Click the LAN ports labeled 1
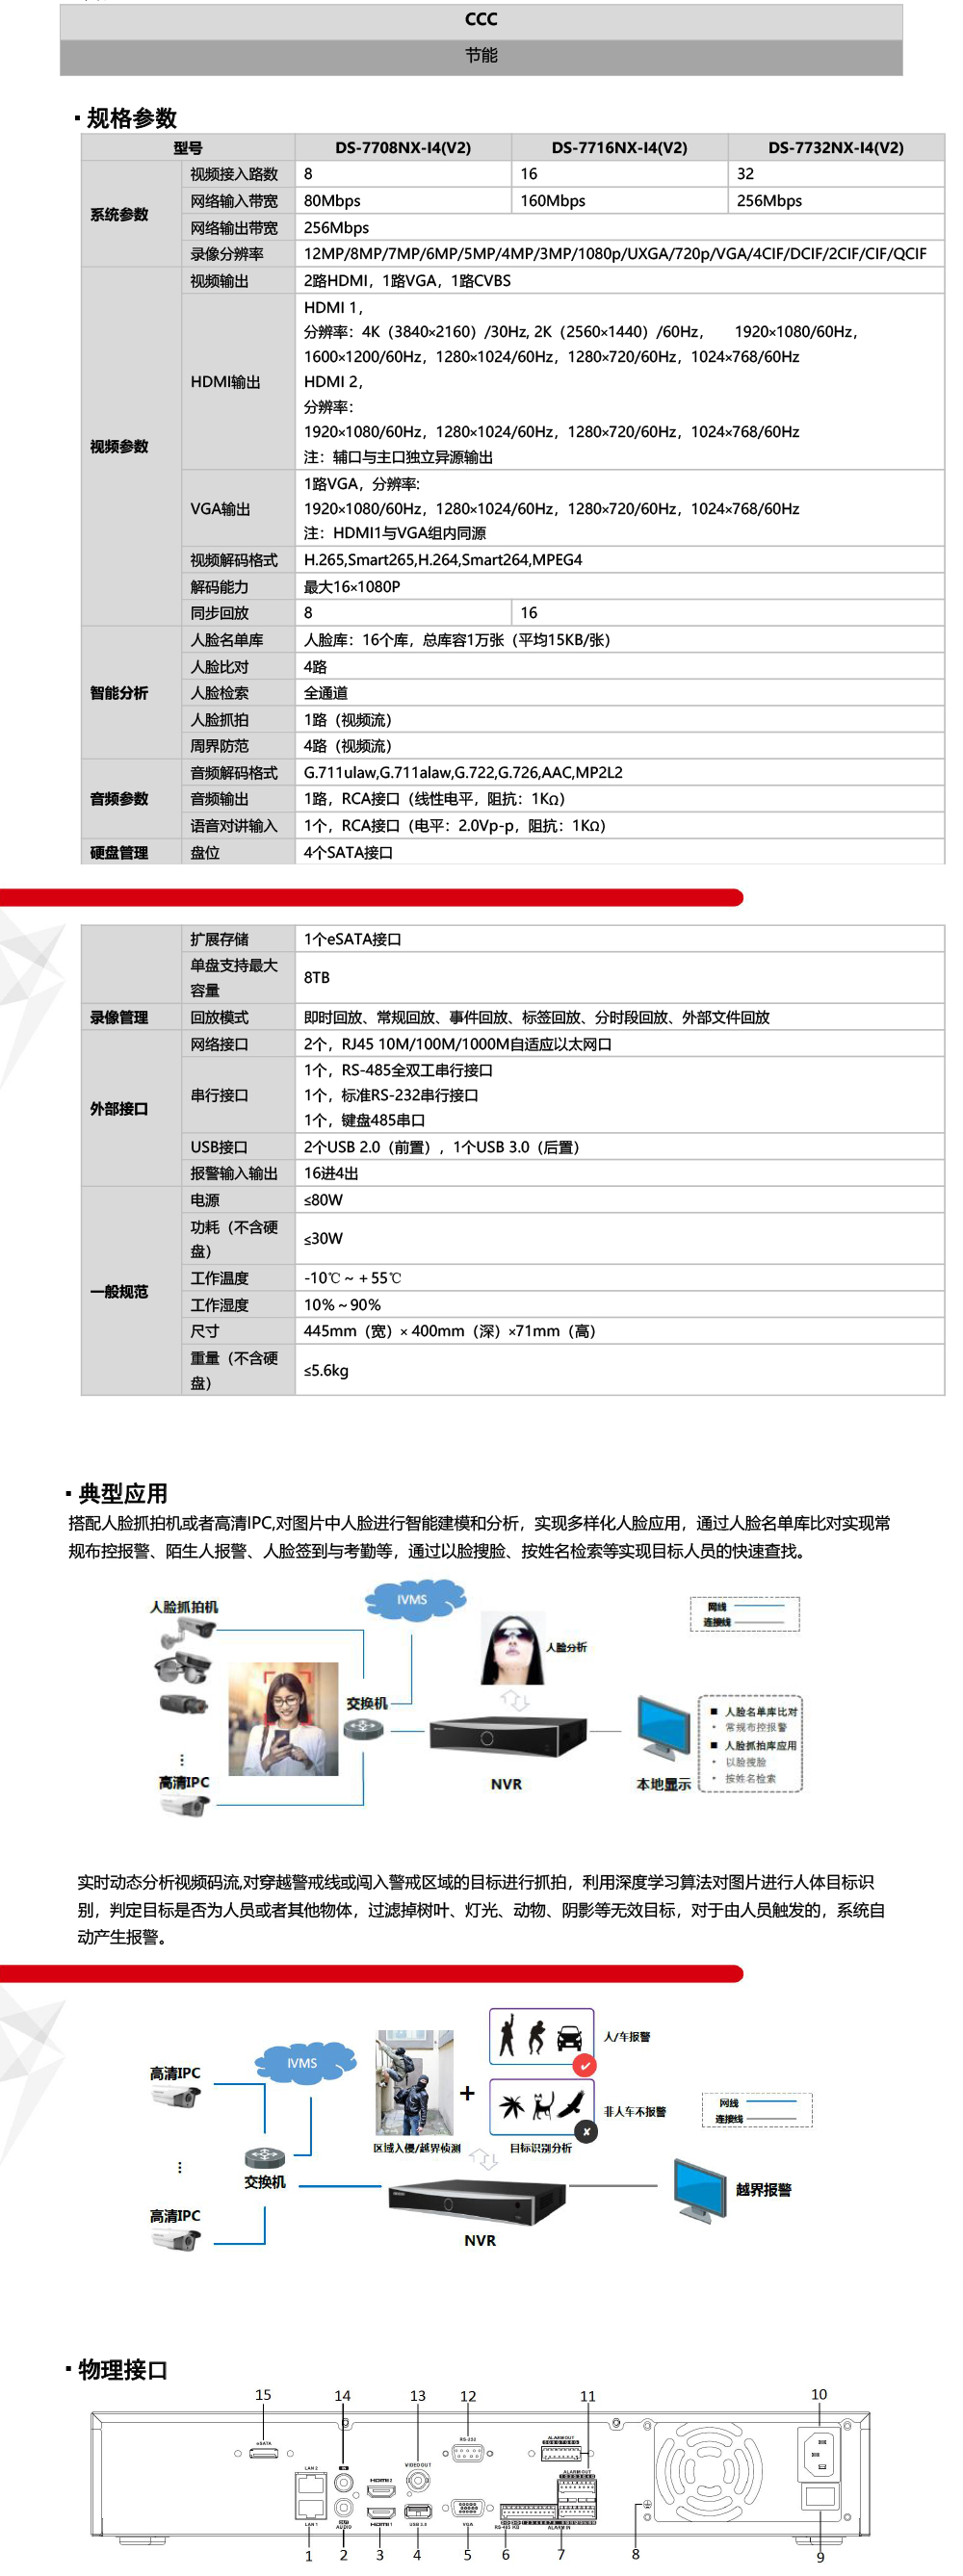The image size is (963, 2576). pos(310,2497)
